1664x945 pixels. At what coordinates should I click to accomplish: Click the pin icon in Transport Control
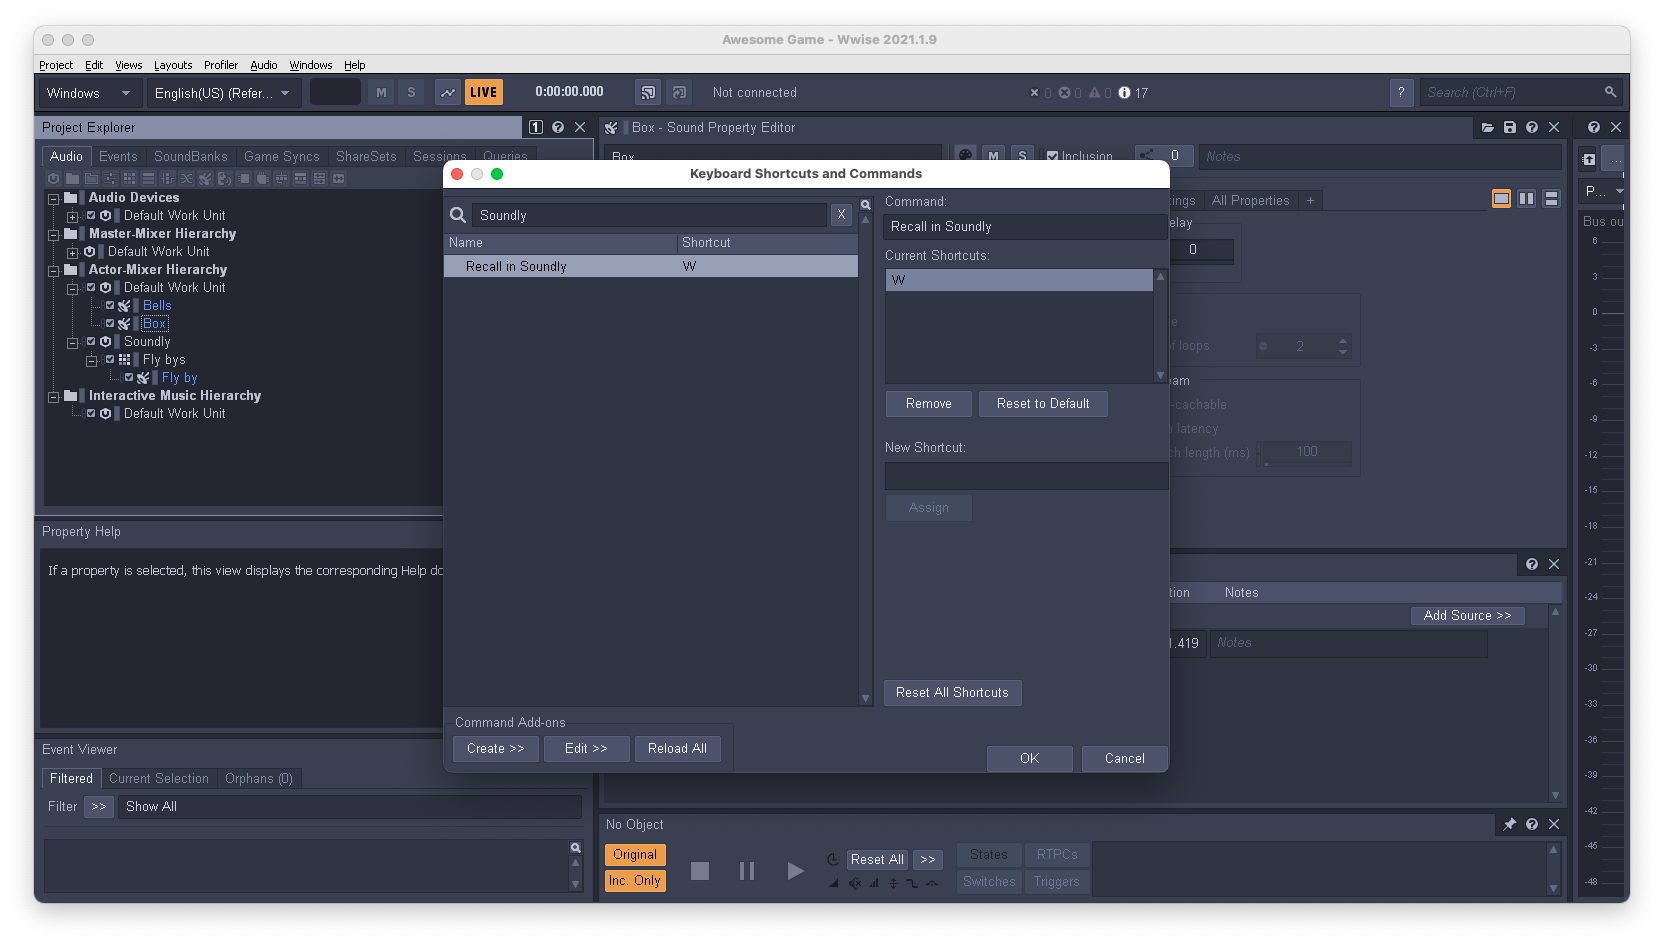coord(1510,825)
